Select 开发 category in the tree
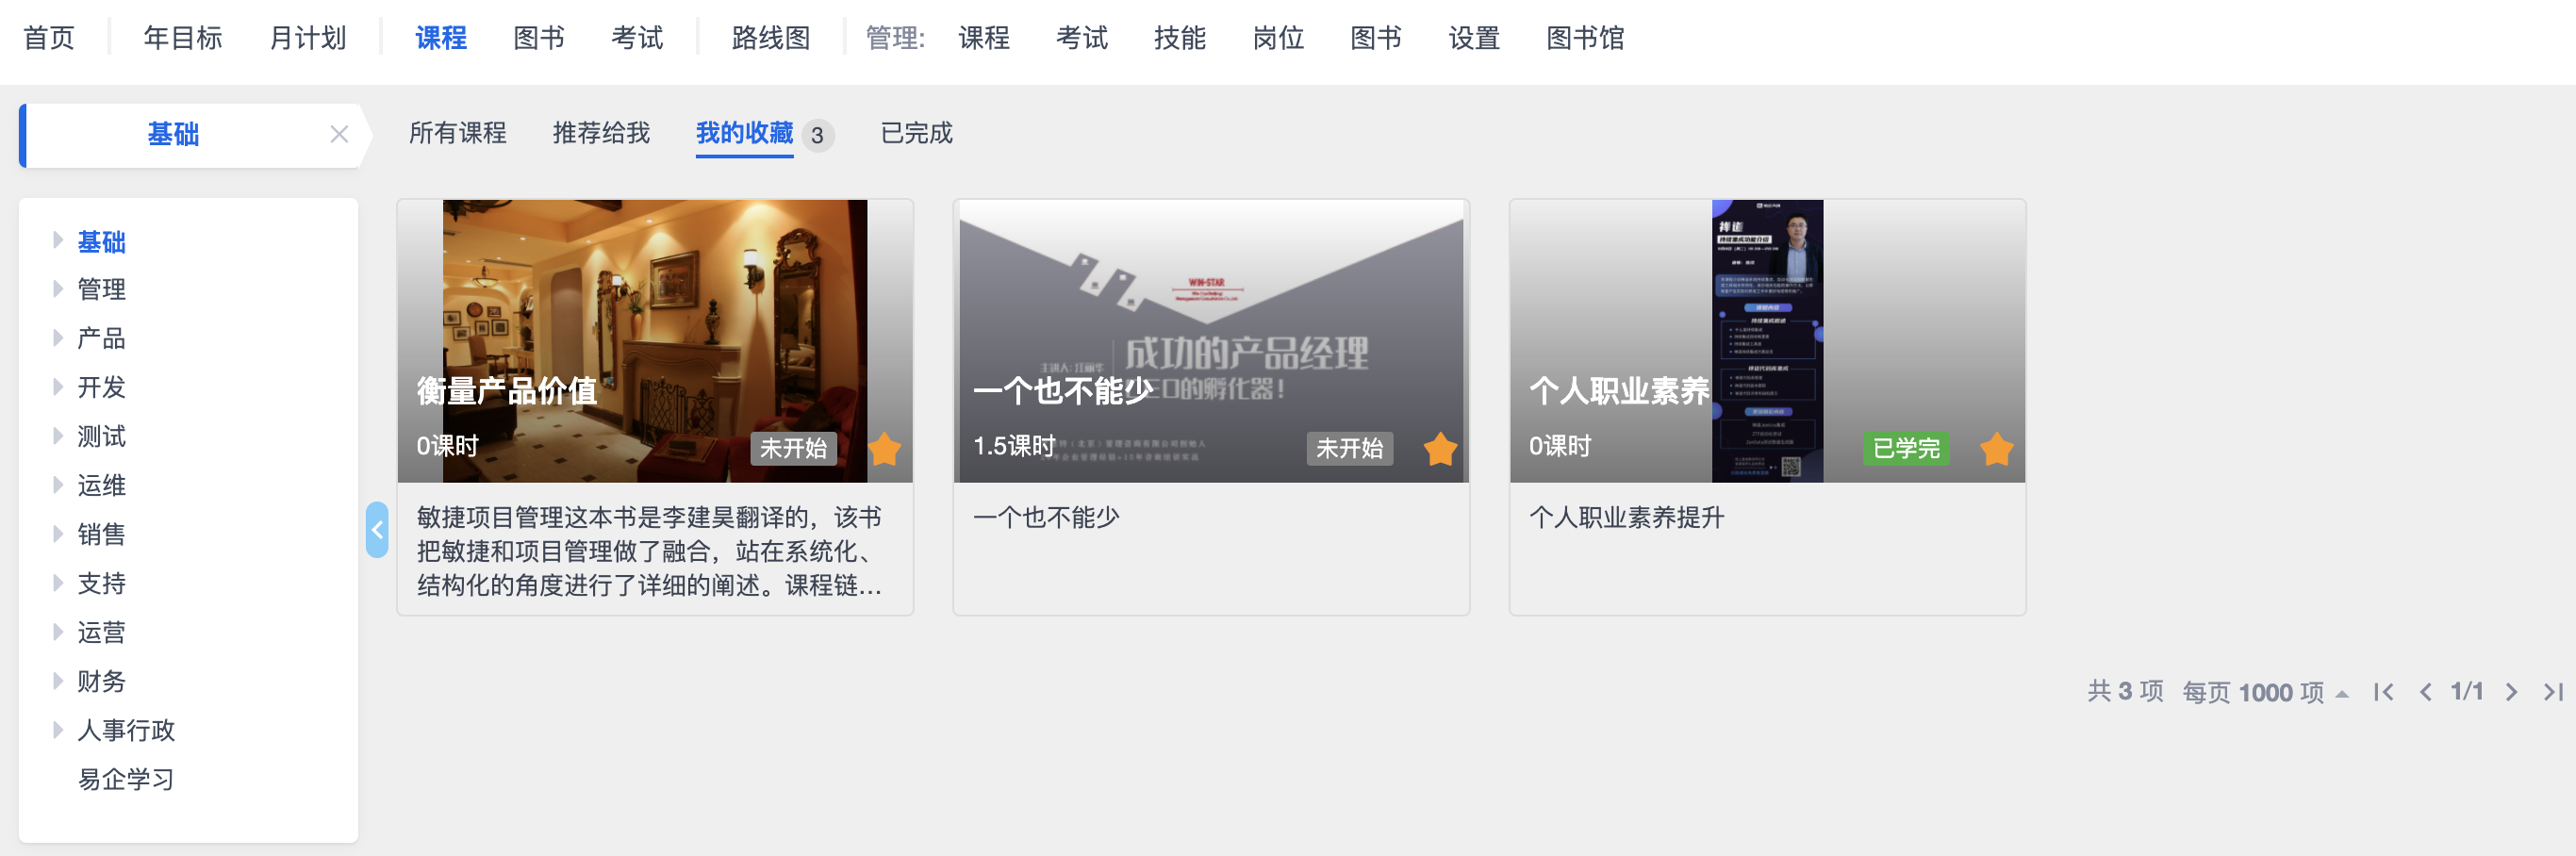Viewport: 2576px width, 856px height. (x=101, y=388)
